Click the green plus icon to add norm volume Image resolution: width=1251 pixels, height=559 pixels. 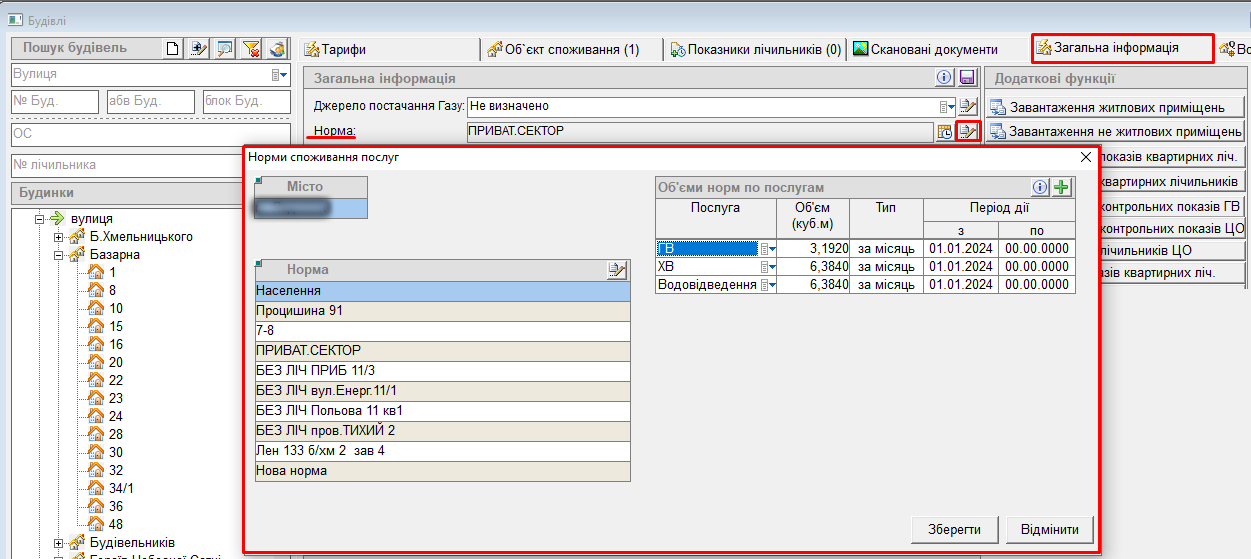coord(1062,187)
